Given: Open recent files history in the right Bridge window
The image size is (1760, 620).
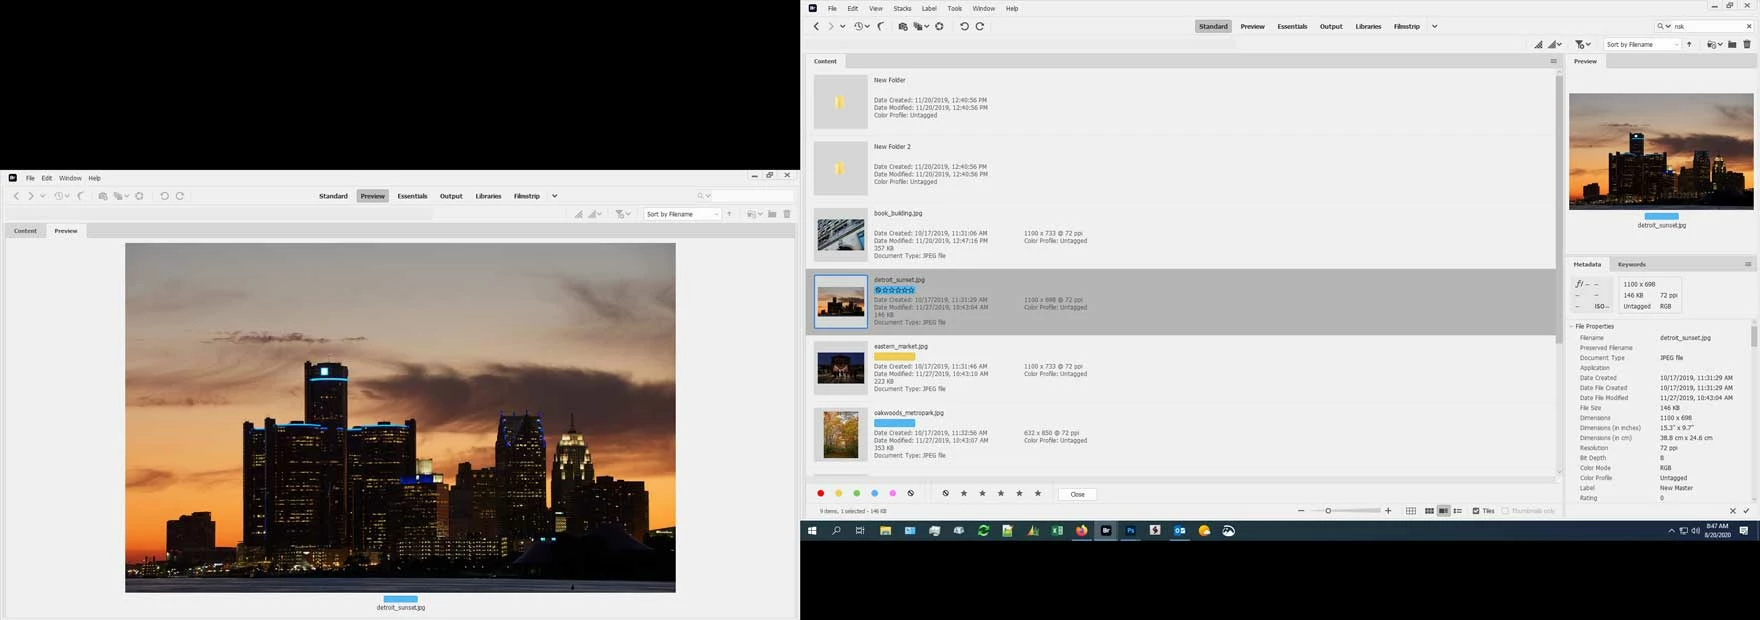Looking at the screenshot, I should pyautogui.click(x=861, y=26).
